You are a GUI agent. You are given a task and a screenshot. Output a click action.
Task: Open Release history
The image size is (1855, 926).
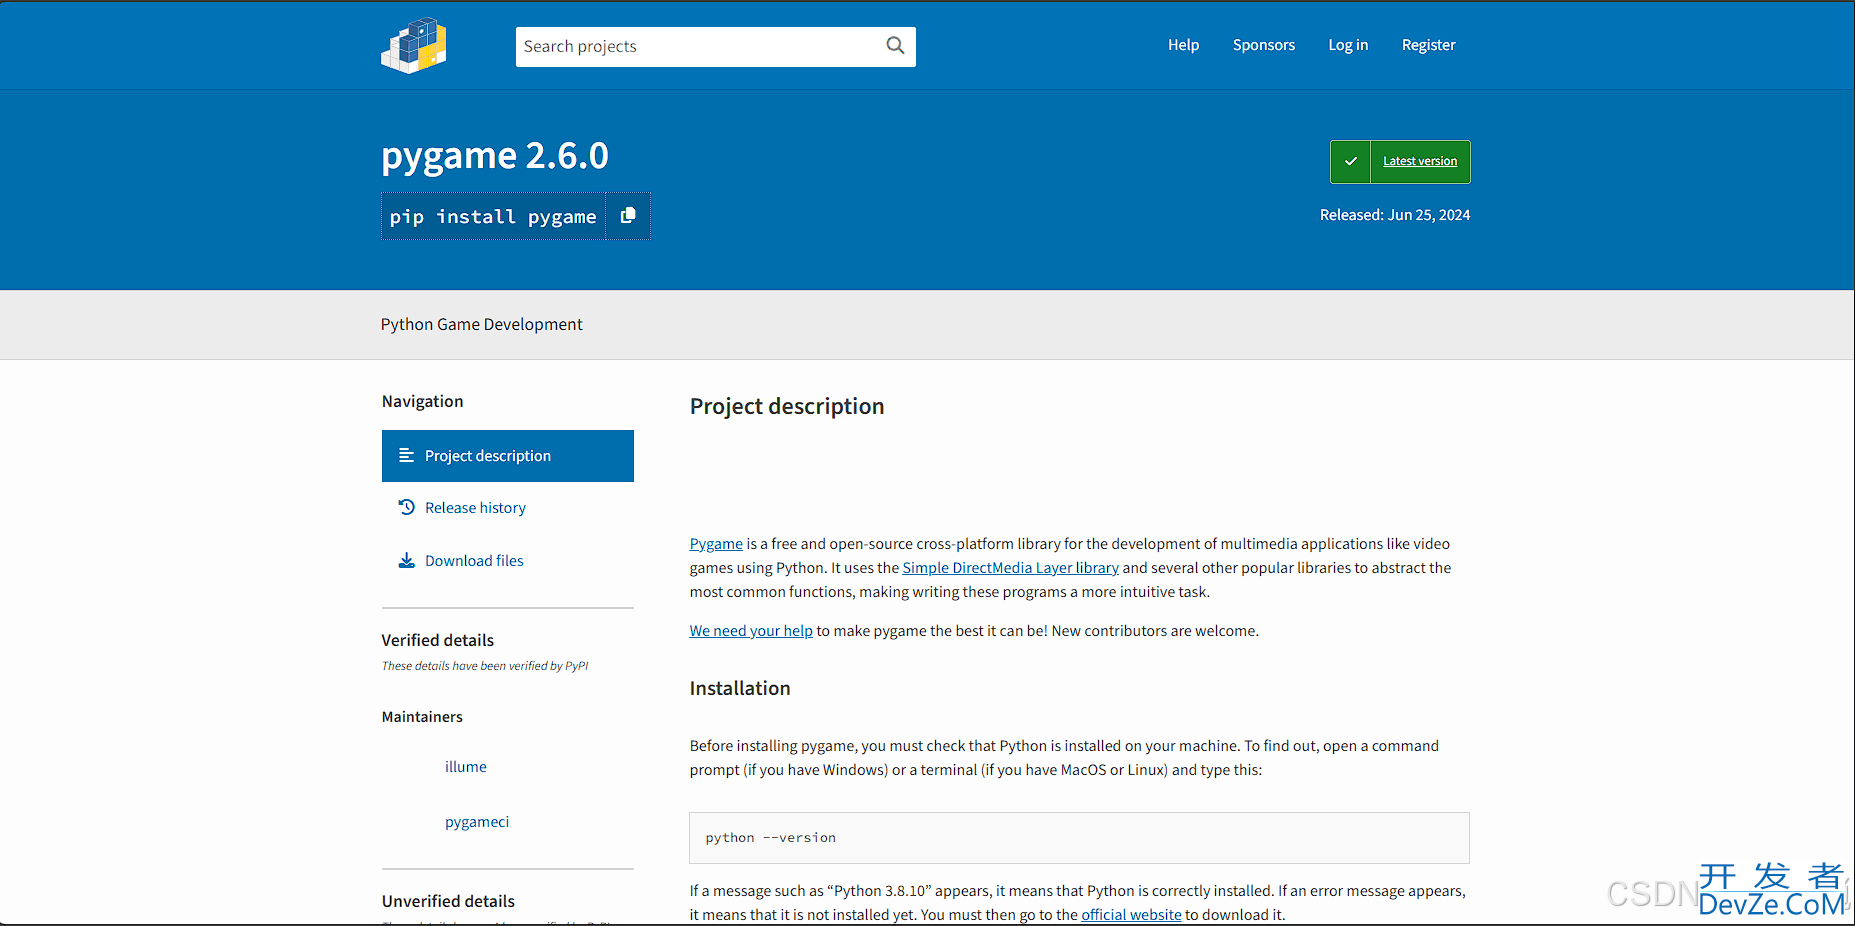(x=475, y=508)
